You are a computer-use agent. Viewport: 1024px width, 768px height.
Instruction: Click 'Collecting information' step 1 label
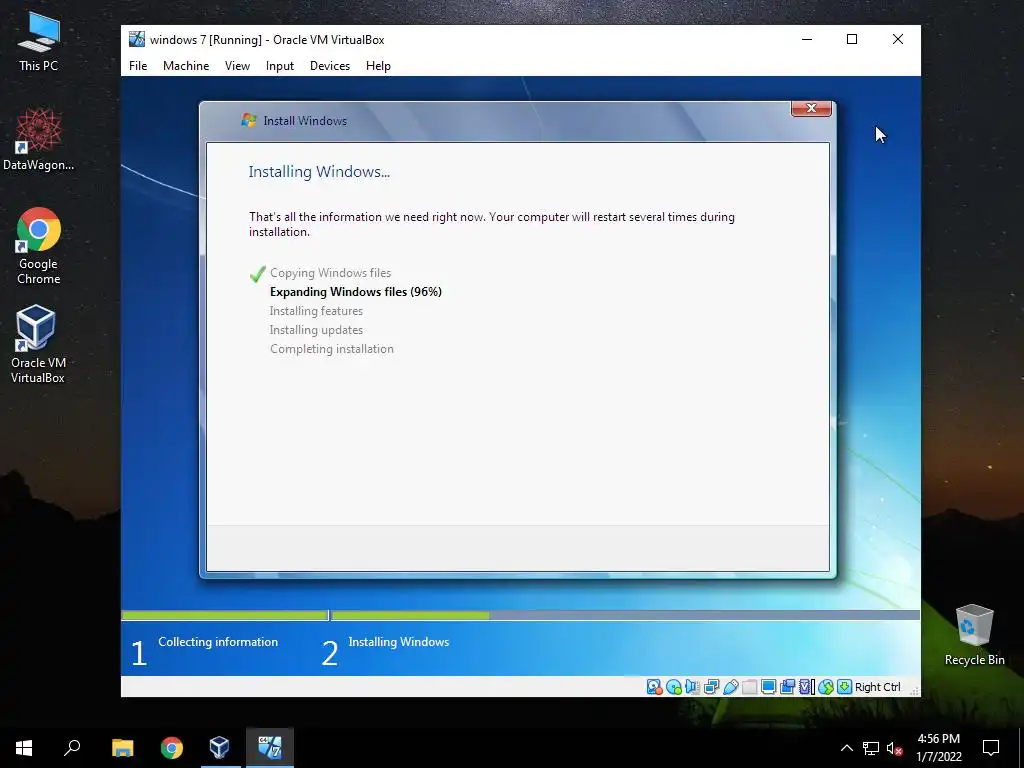[x=218, y=642]
